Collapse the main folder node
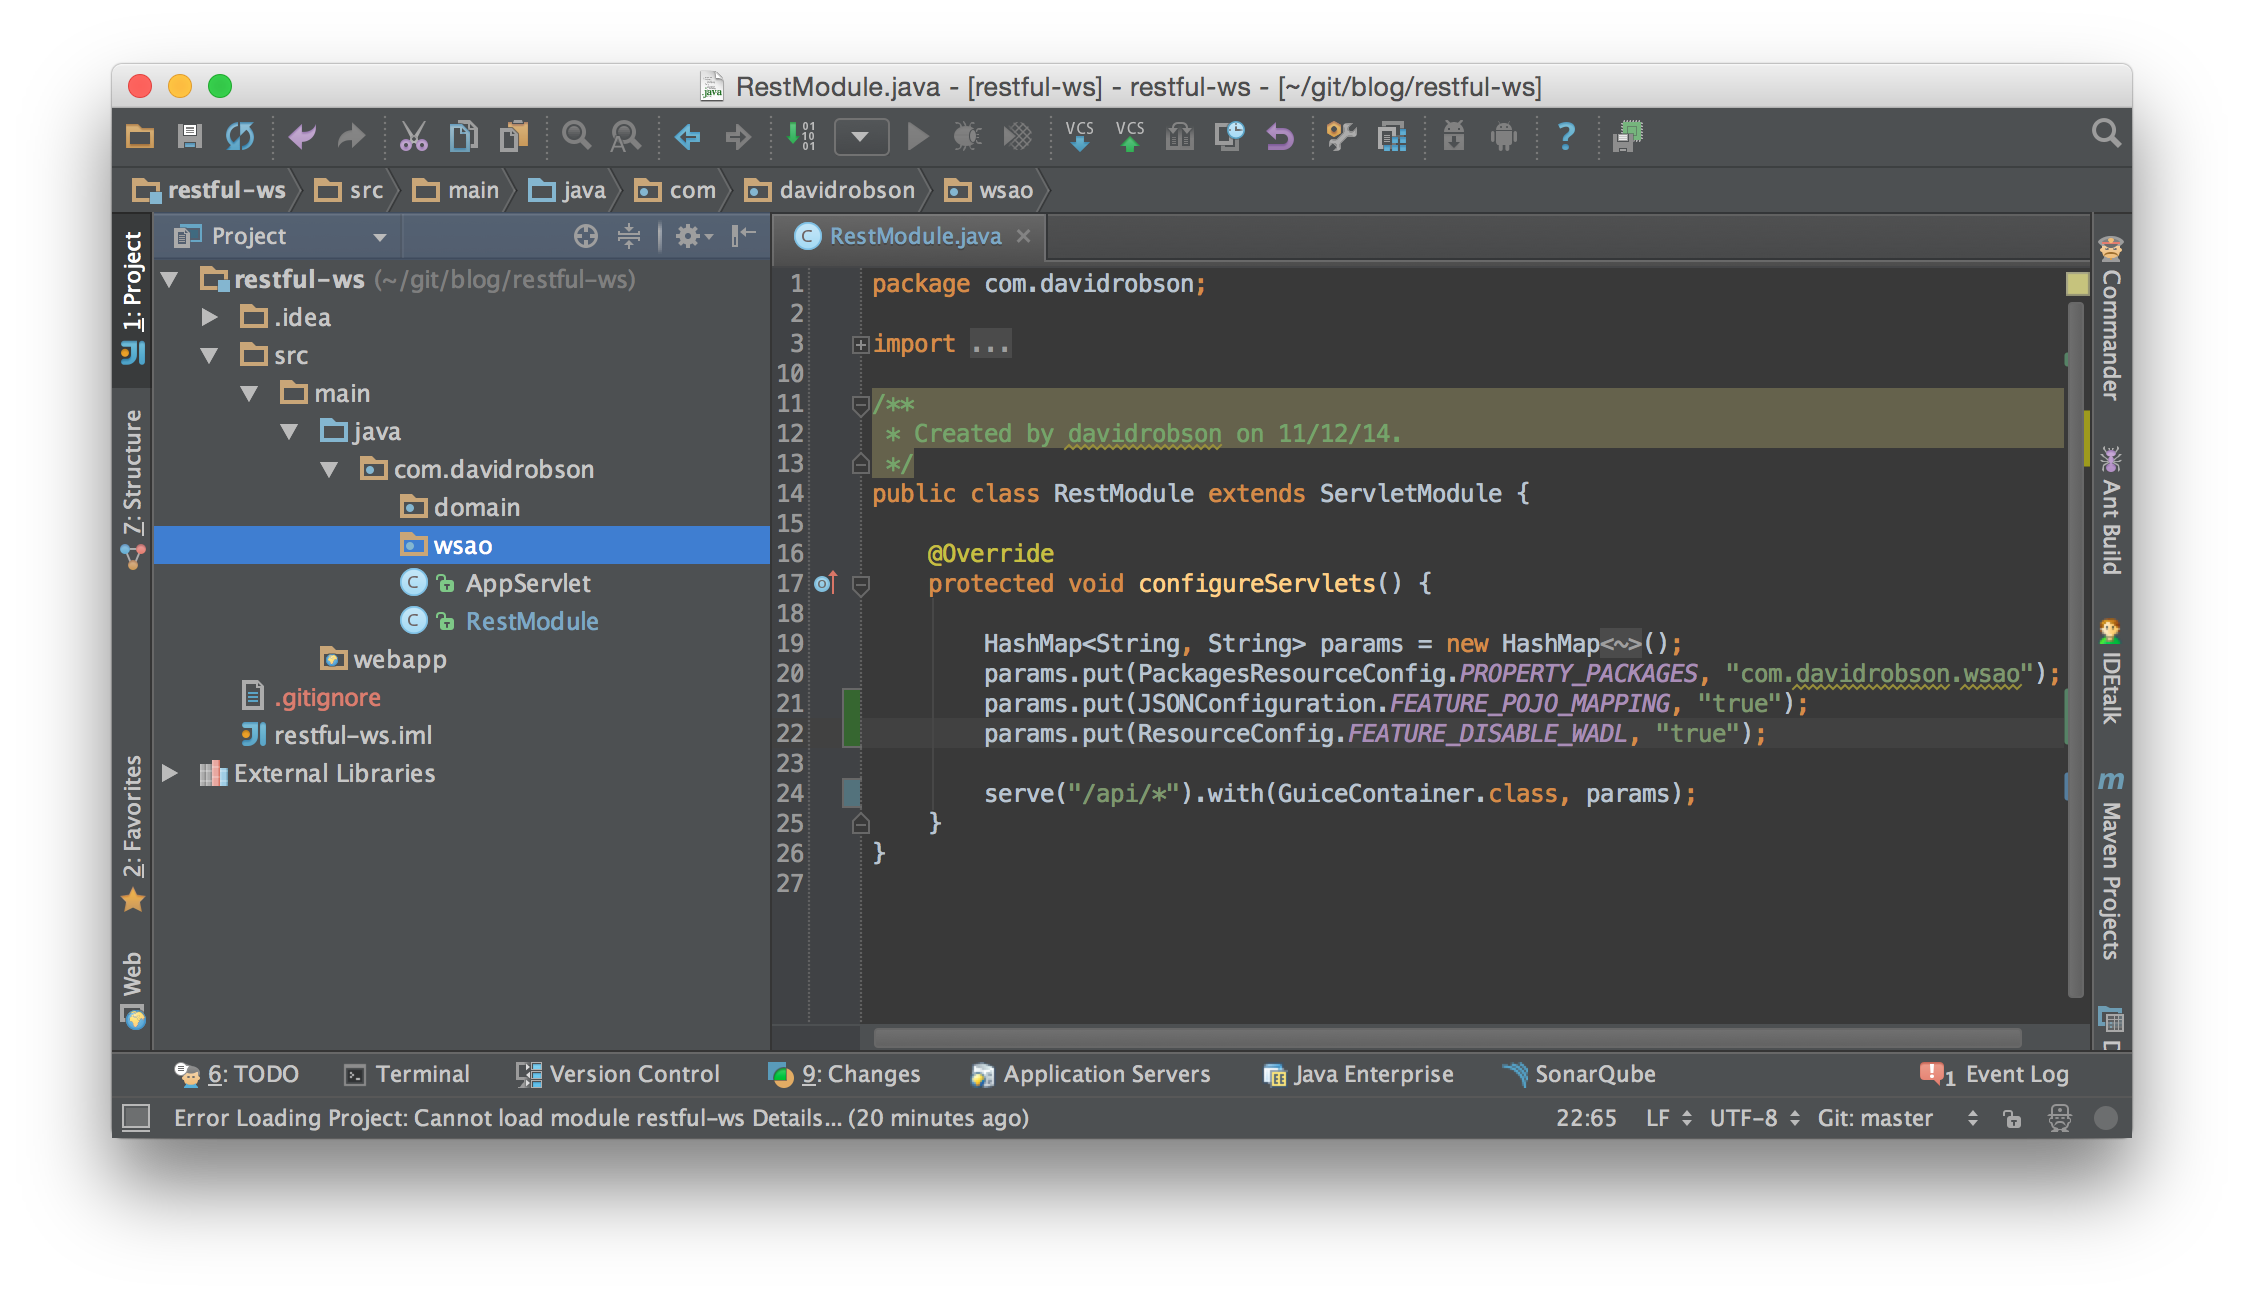The image size is (2244, 1298). tap(249, 393)
